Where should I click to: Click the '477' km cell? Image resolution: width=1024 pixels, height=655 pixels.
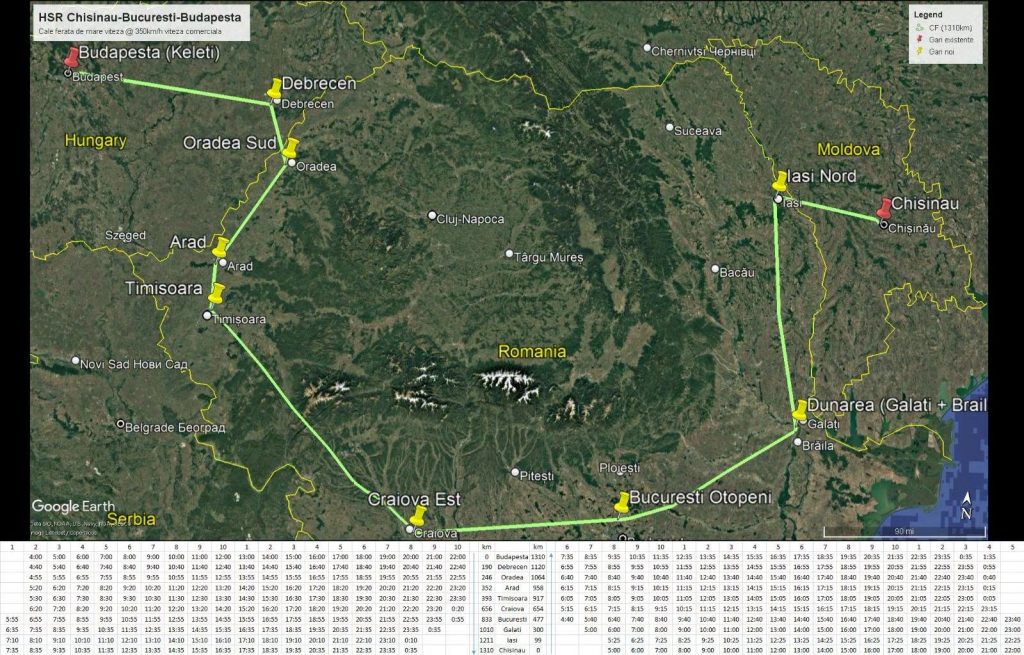pos(538,619)
